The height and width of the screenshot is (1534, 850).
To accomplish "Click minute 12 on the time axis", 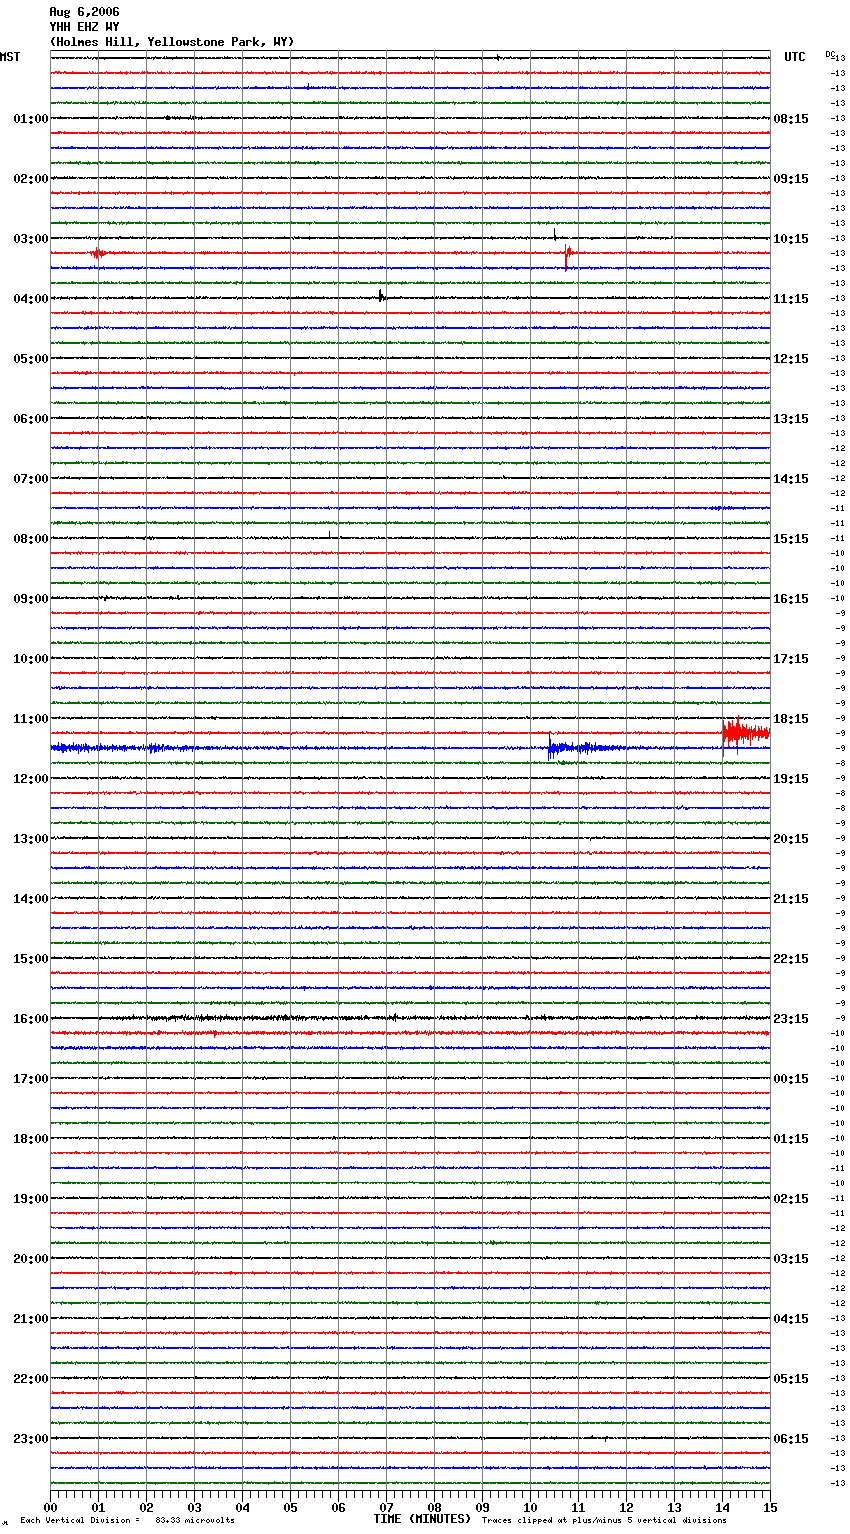I will tap(626, 1507).
